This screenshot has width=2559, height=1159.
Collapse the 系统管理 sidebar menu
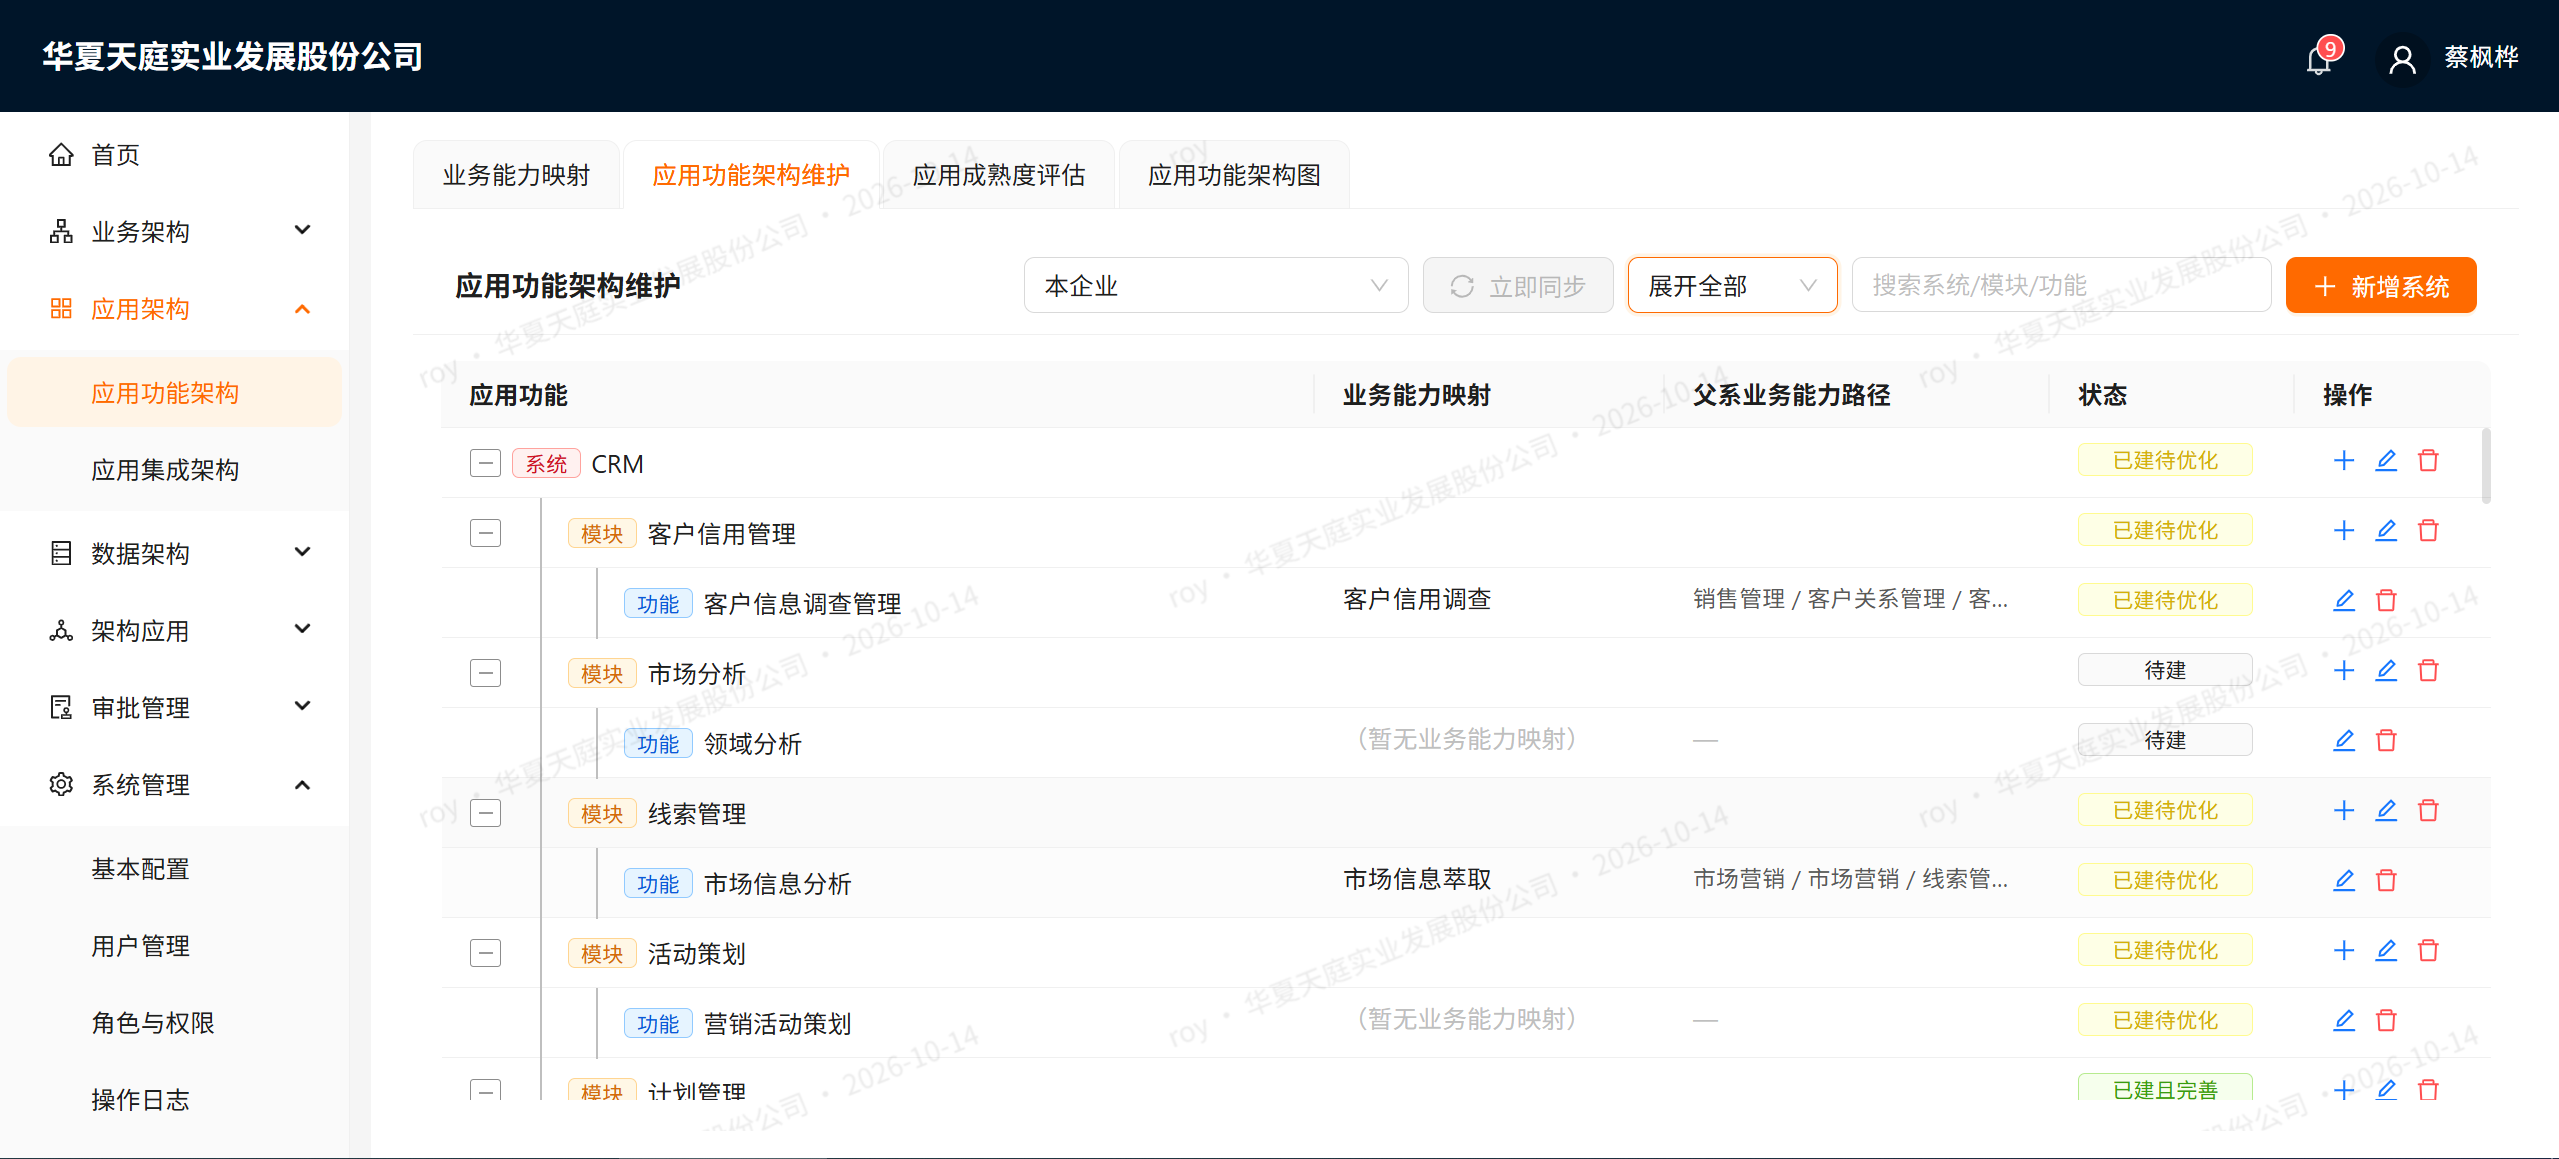(x=174, y=785)
